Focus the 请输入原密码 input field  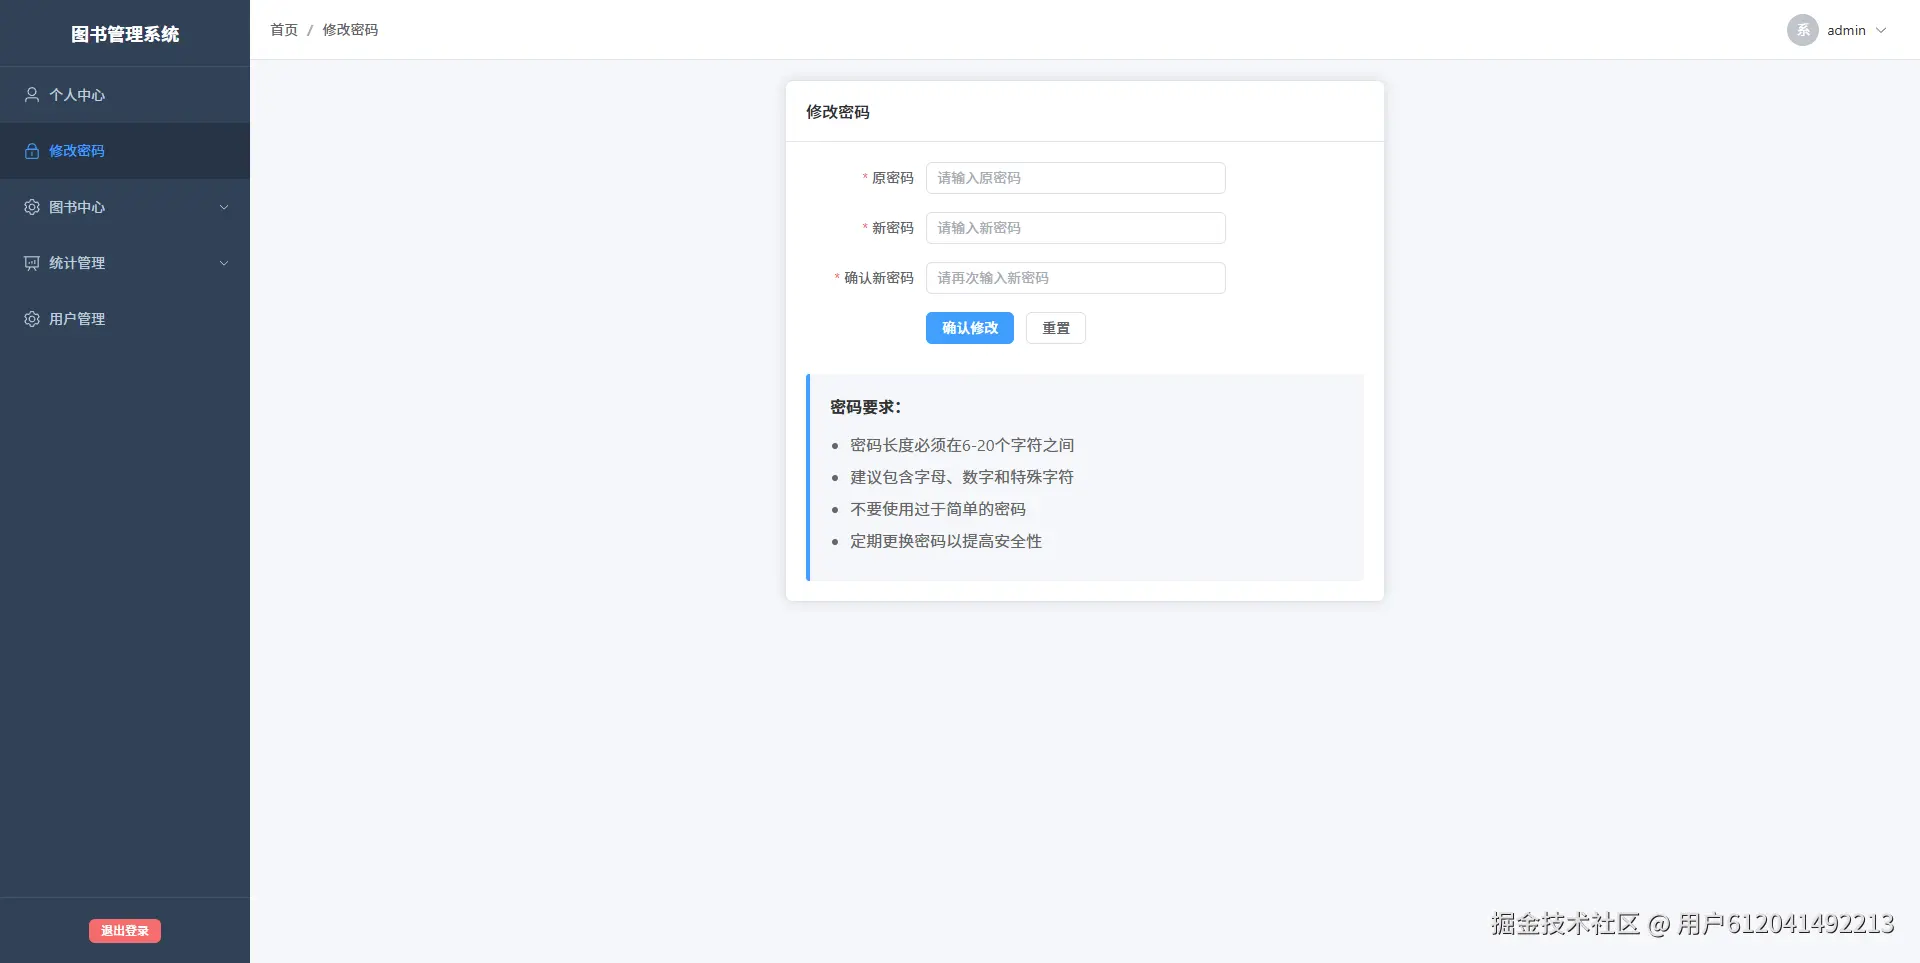click(1075, 178)
